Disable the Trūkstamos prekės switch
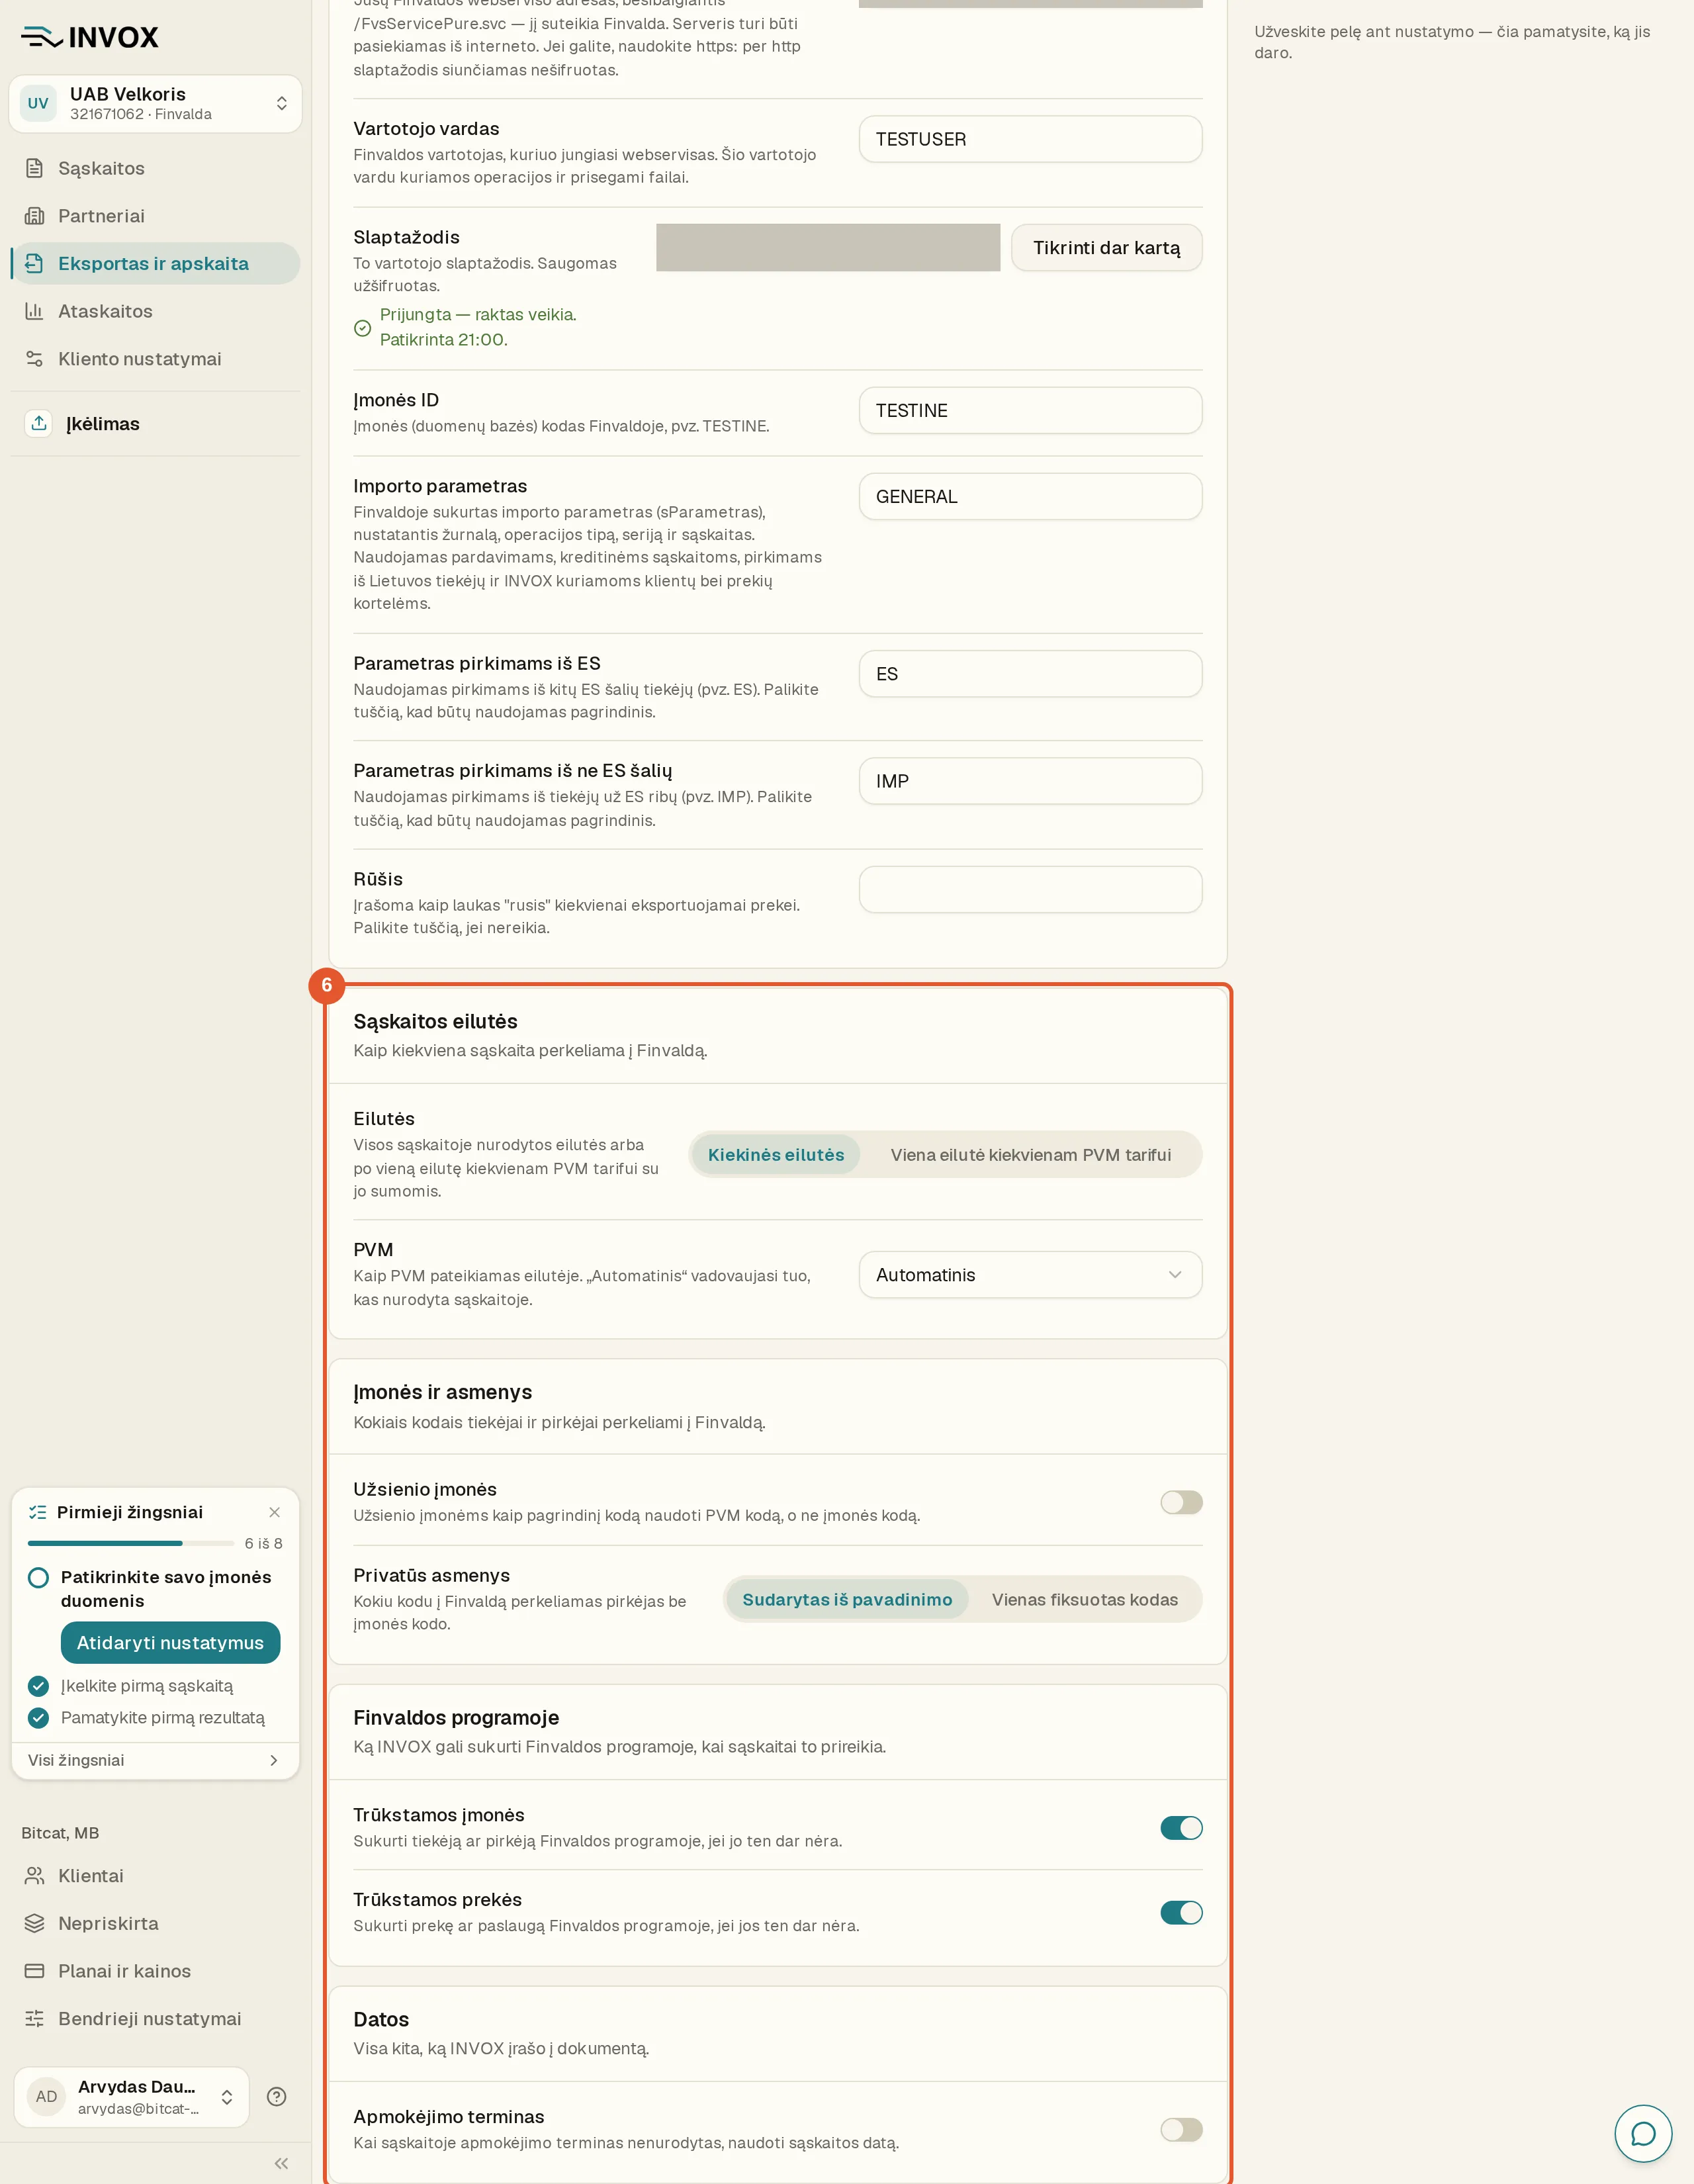Screen dimensions: 1694x2184 coord(1181,1913)
